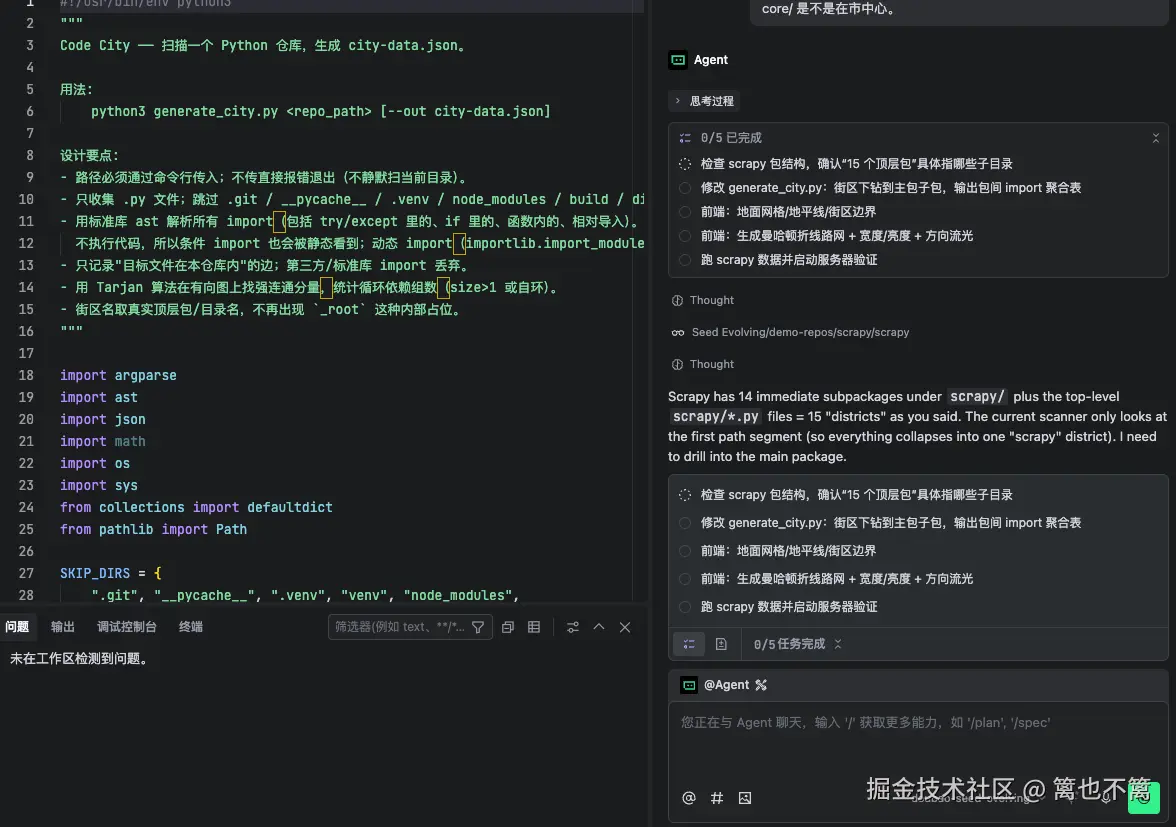The width and height of the screenshot is (1176, 827).
Task: Toggle lower-card task 跑 scrapy 数据并启动服务器验证
Action: point(685,607)
